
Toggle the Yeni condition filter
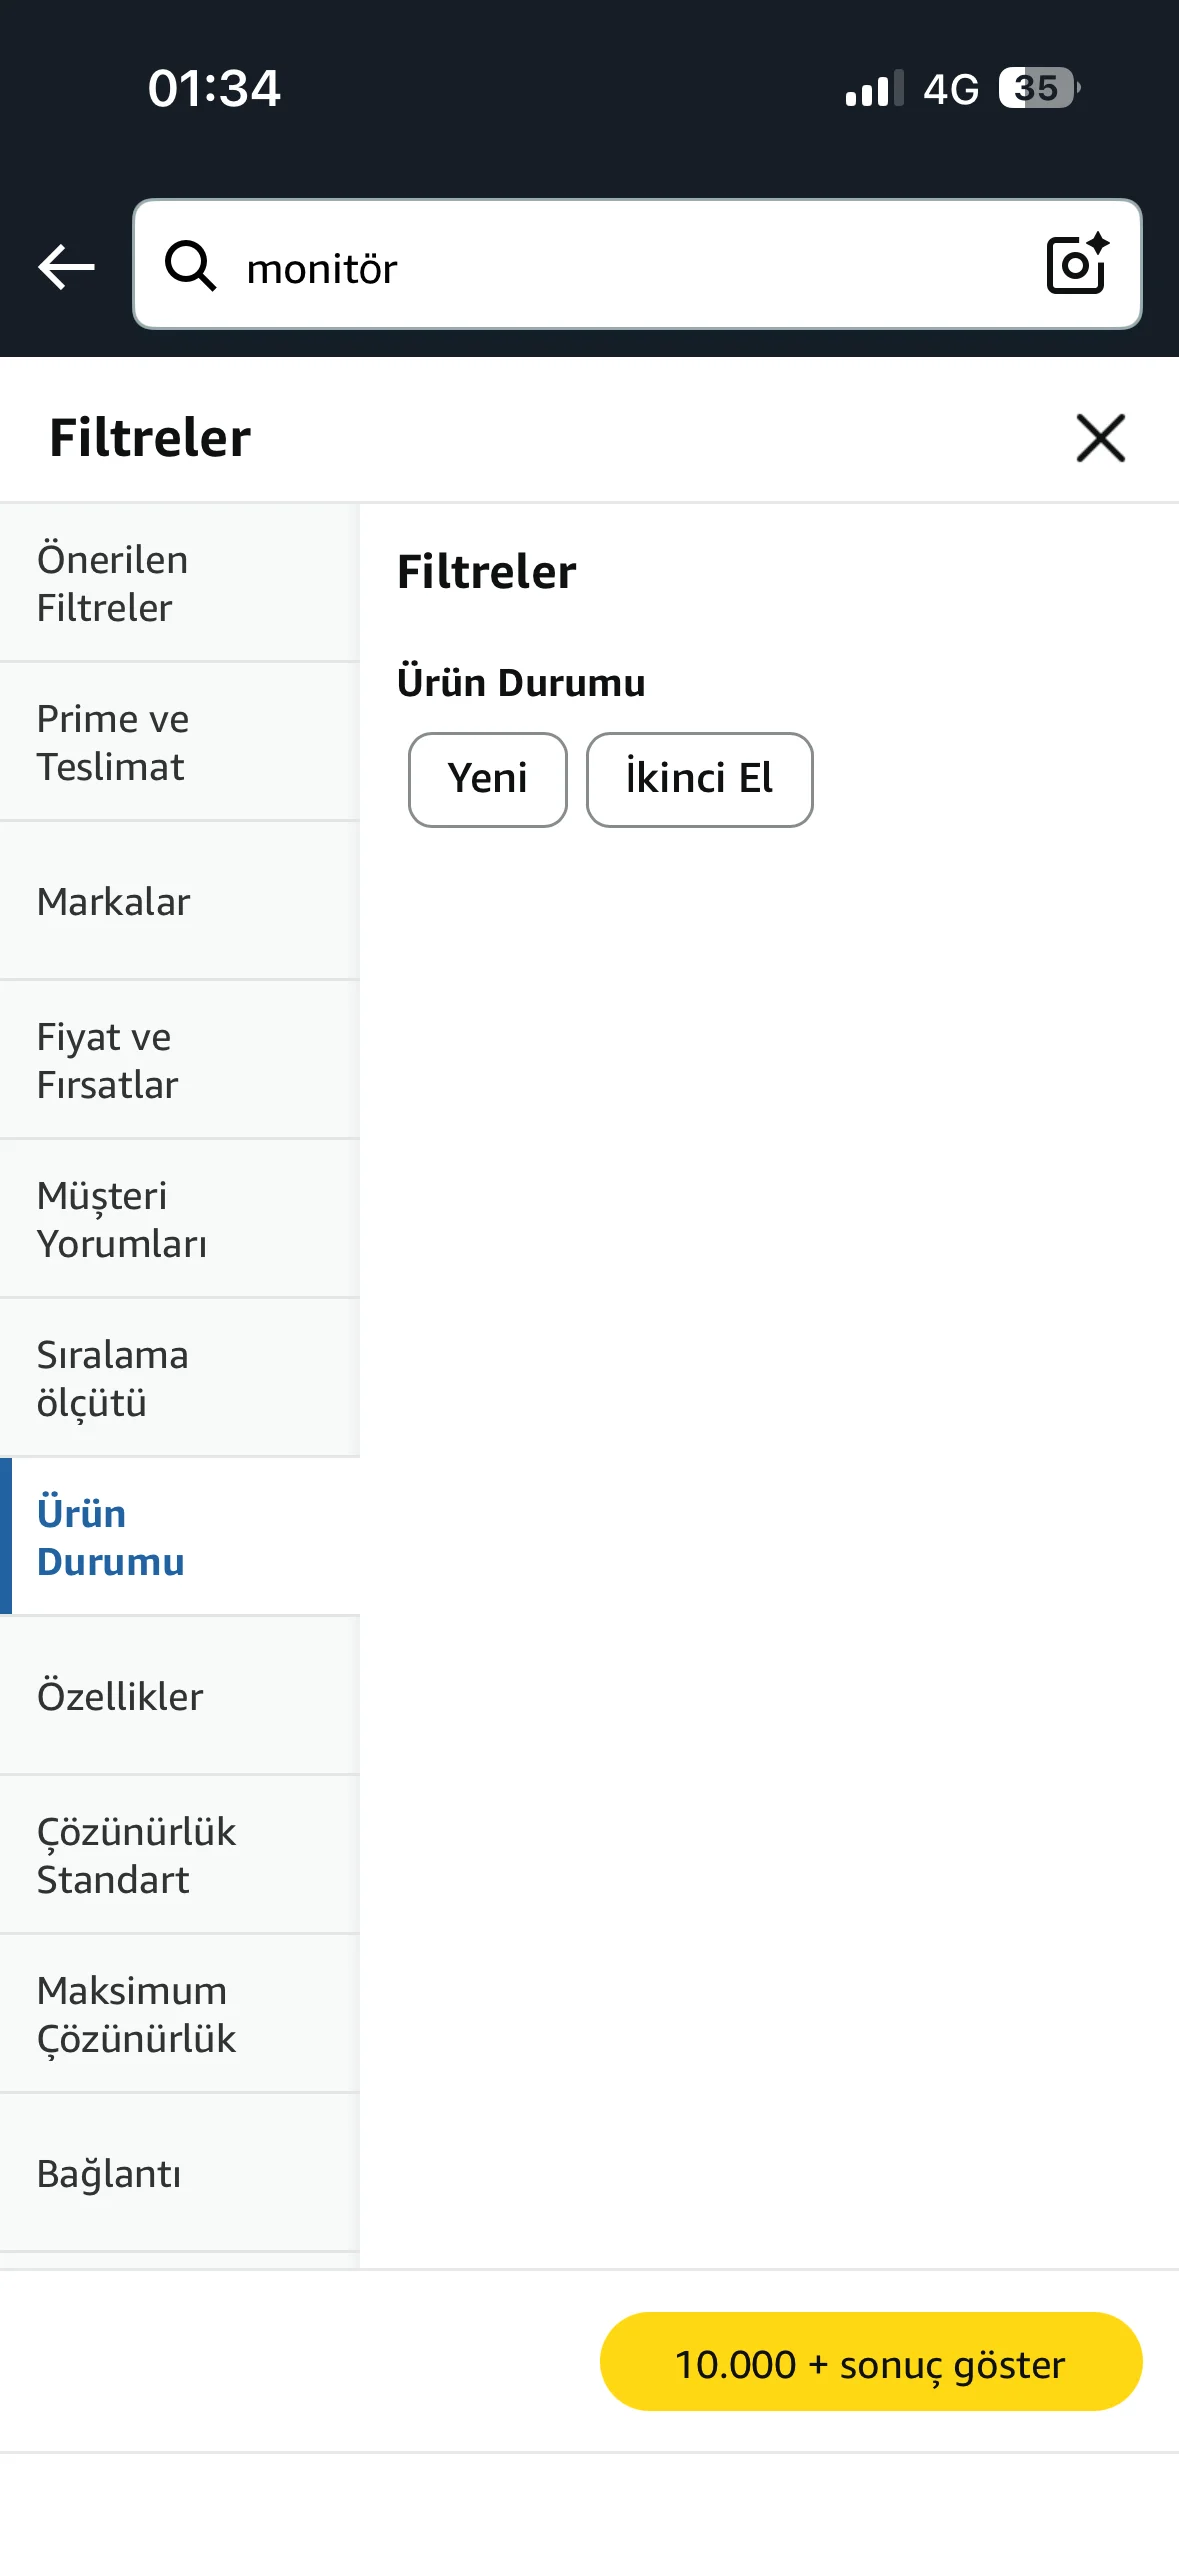(x=487, y=779)
